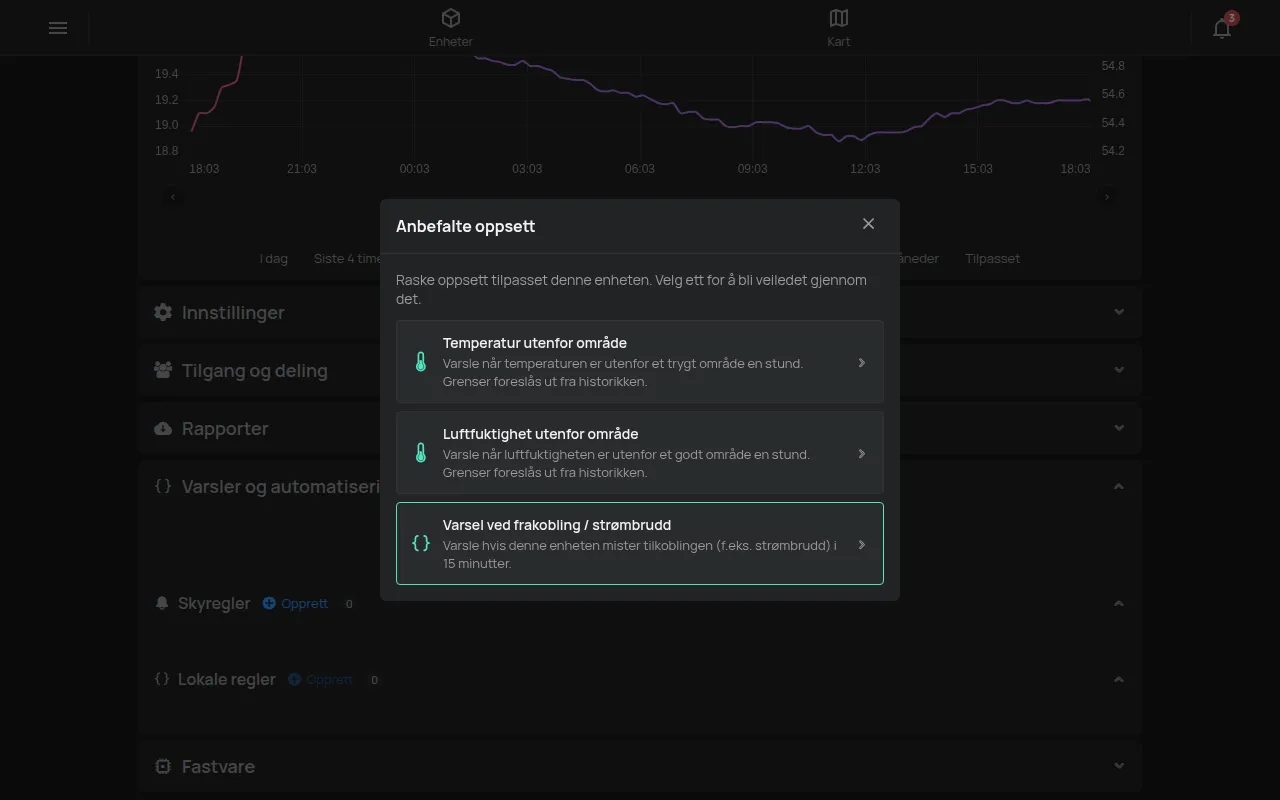Image resolution: width=1280 pixels, height=800 pixels.
Task: Click the chart's right navigation arrow
Action: tap(1107, 197)
